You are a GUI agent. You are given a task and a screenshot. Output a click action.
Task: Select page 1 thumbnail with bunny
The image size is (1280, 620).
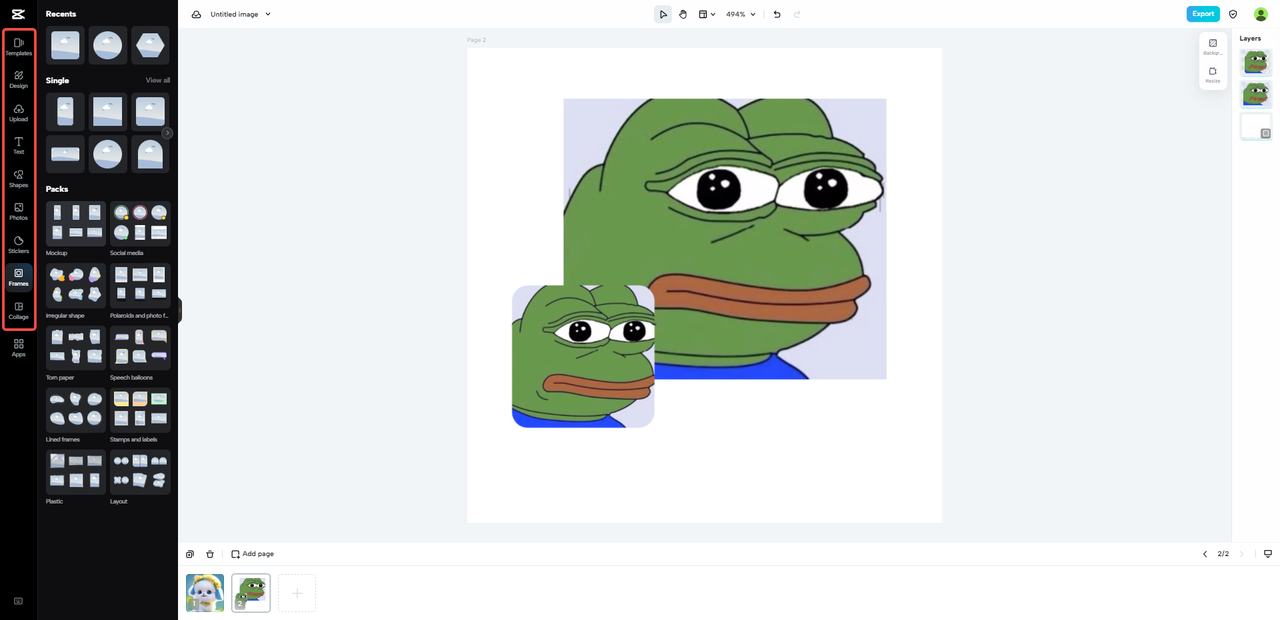coord(205,593)
